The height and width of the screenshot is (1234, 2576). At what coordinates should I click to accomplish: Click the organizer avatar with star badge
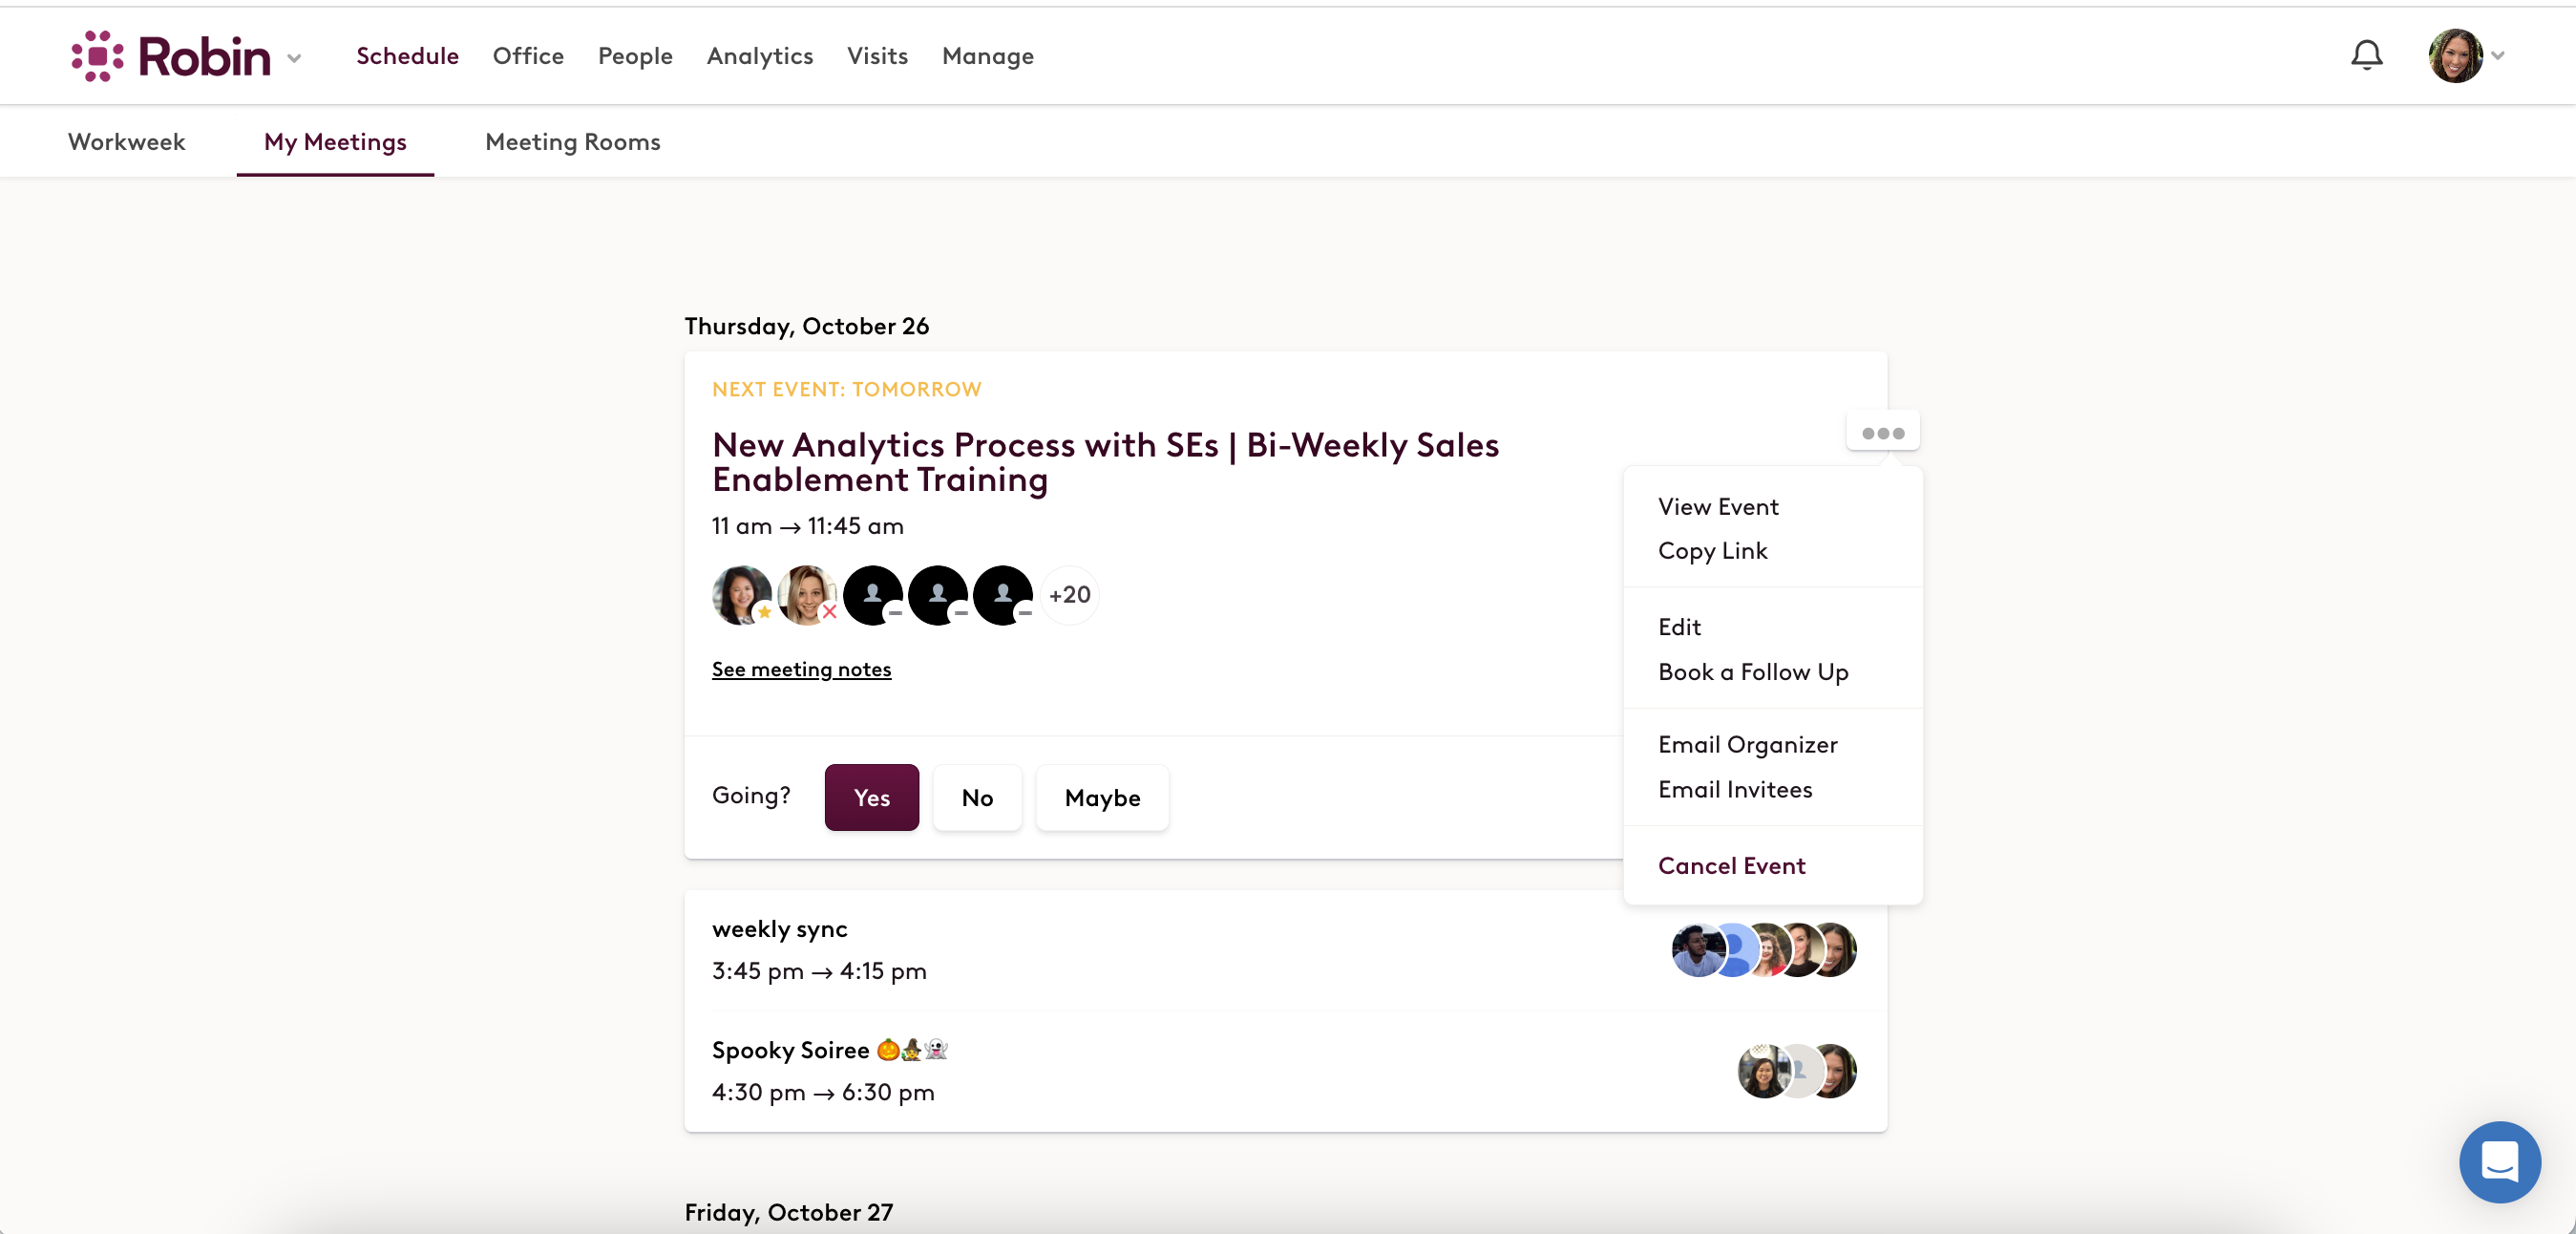tap(741, 595)
